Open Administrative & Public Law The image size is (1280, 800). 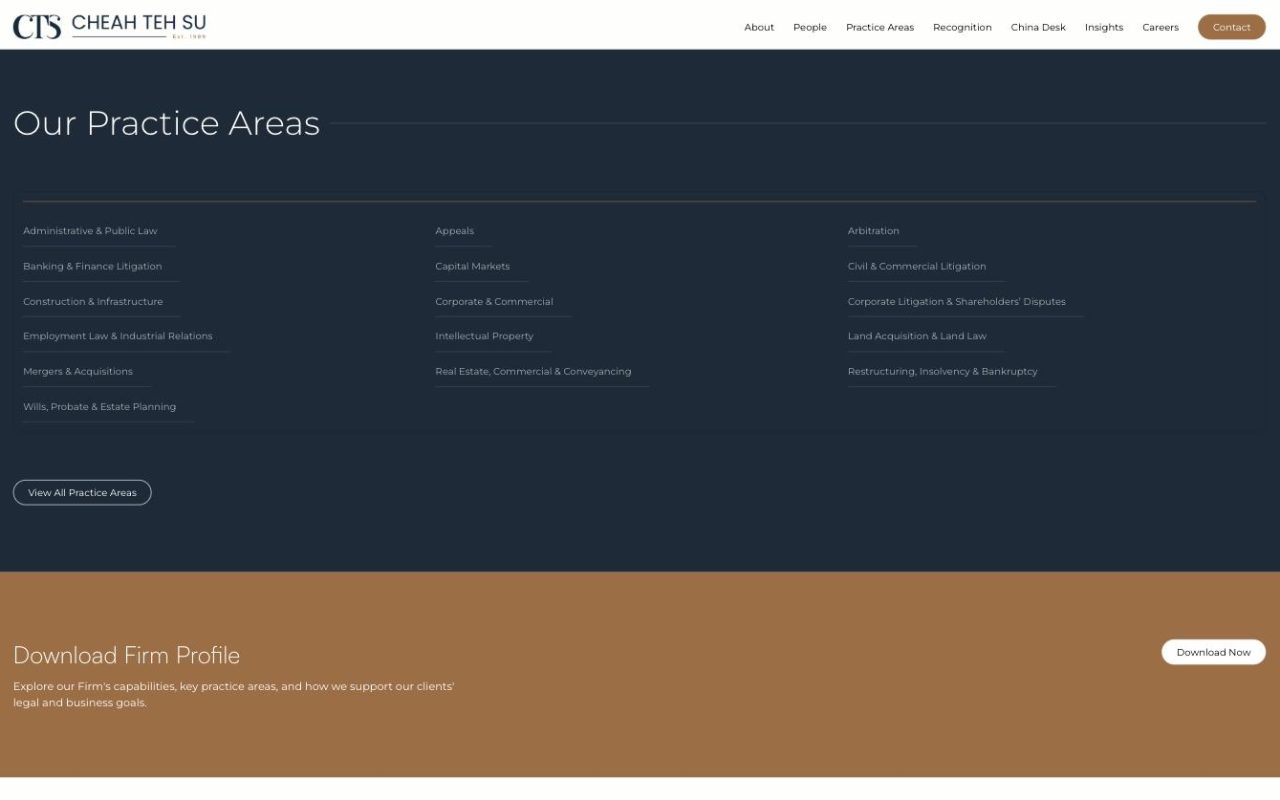[90, 231]
